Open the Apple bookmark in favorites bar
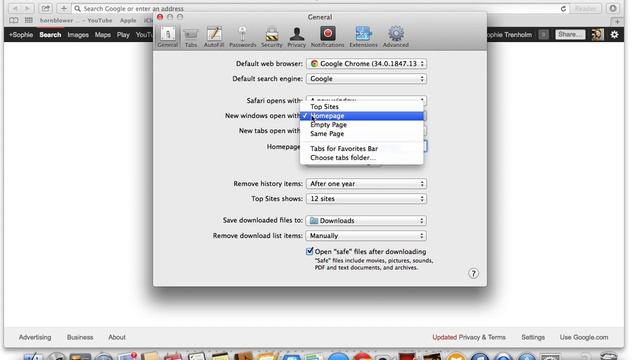The height and width of the screenshot is (360, 640). (128, 20)
